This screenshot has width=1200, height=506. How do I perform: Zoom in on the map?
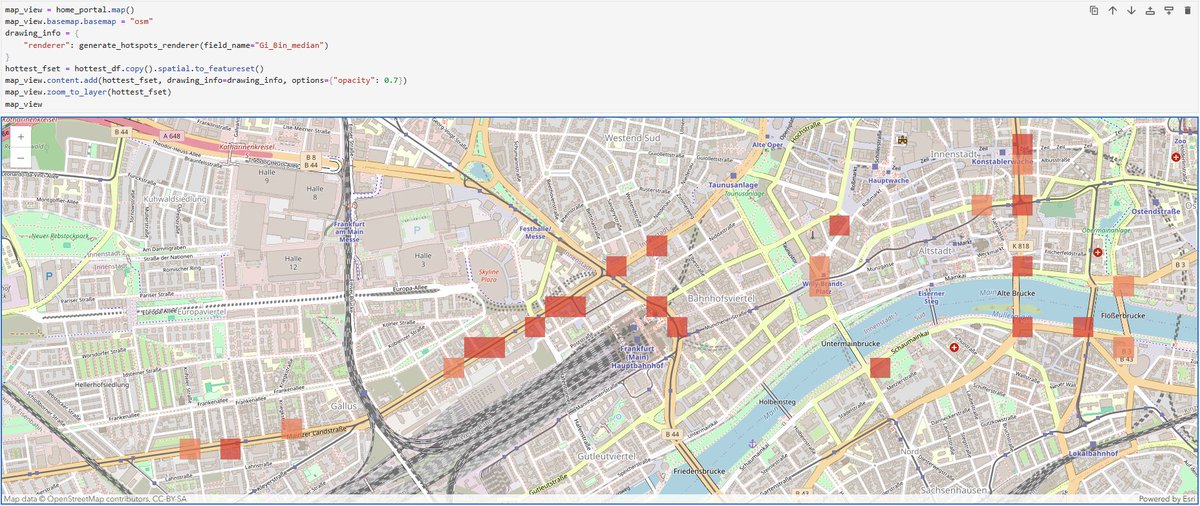(x=21, y=137)
